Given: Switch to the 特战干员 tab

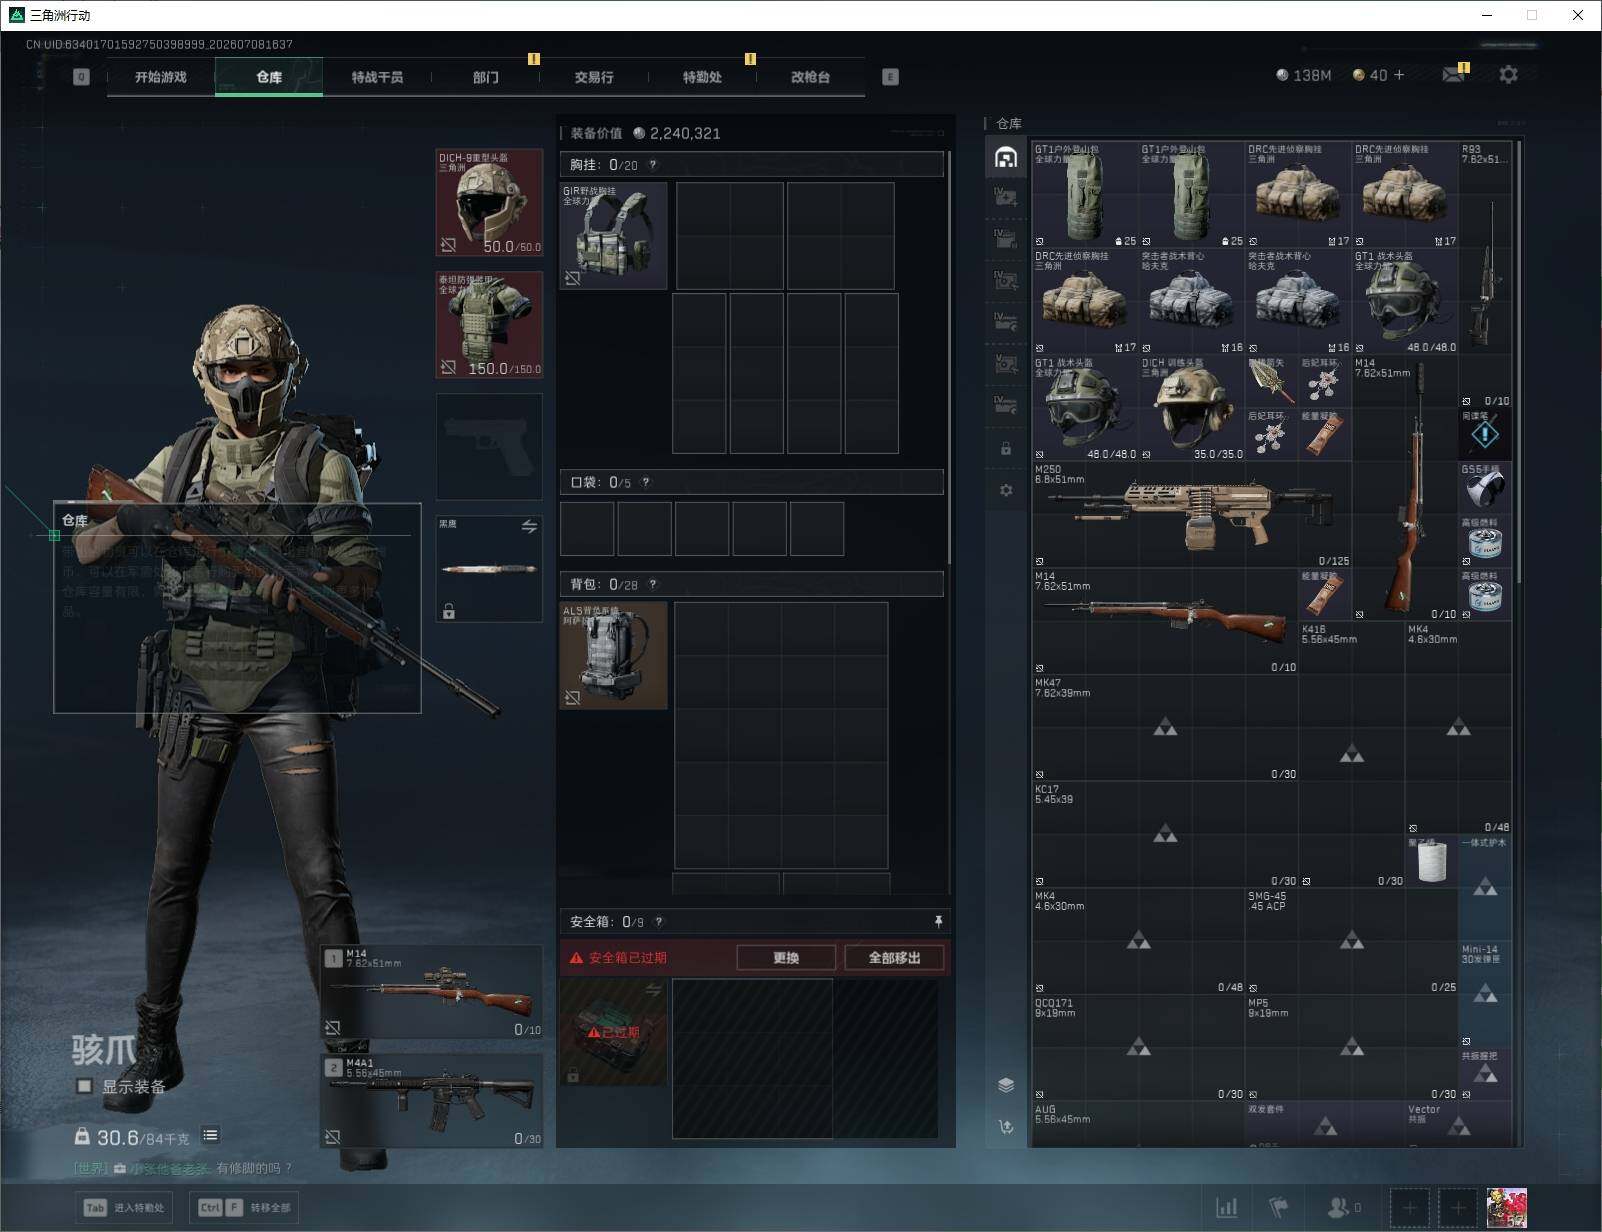Looking at the screenshot, I should pos(377,77).
